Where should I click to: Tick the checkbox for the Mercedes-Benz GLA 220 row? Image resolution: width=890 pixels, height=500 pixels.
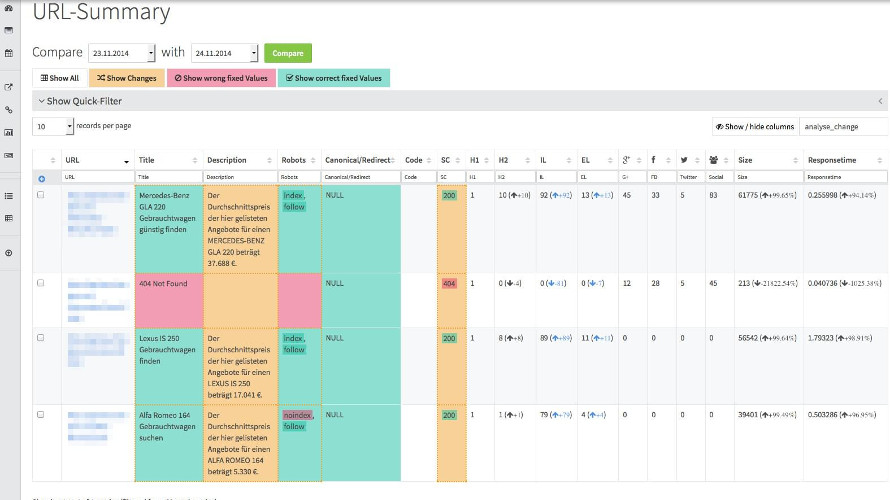point(40,195)
